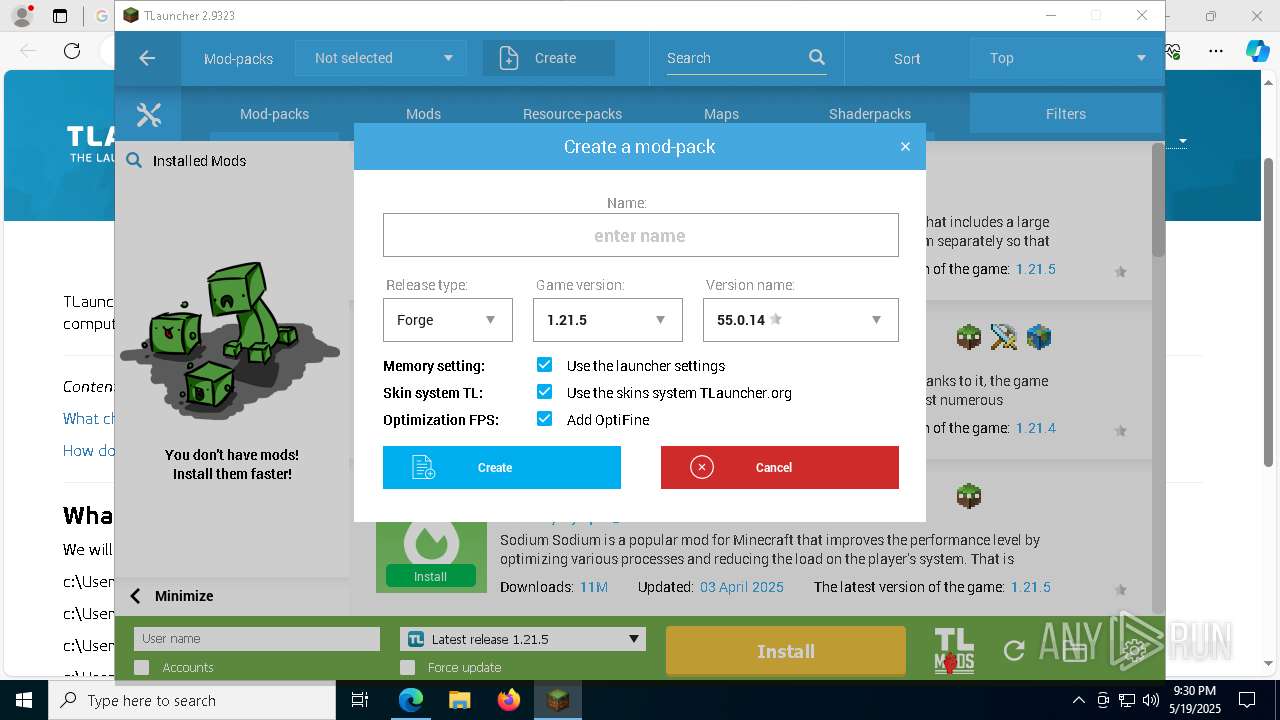Open the Latest release 1.21.5 version dropdown

click(523, 639)
